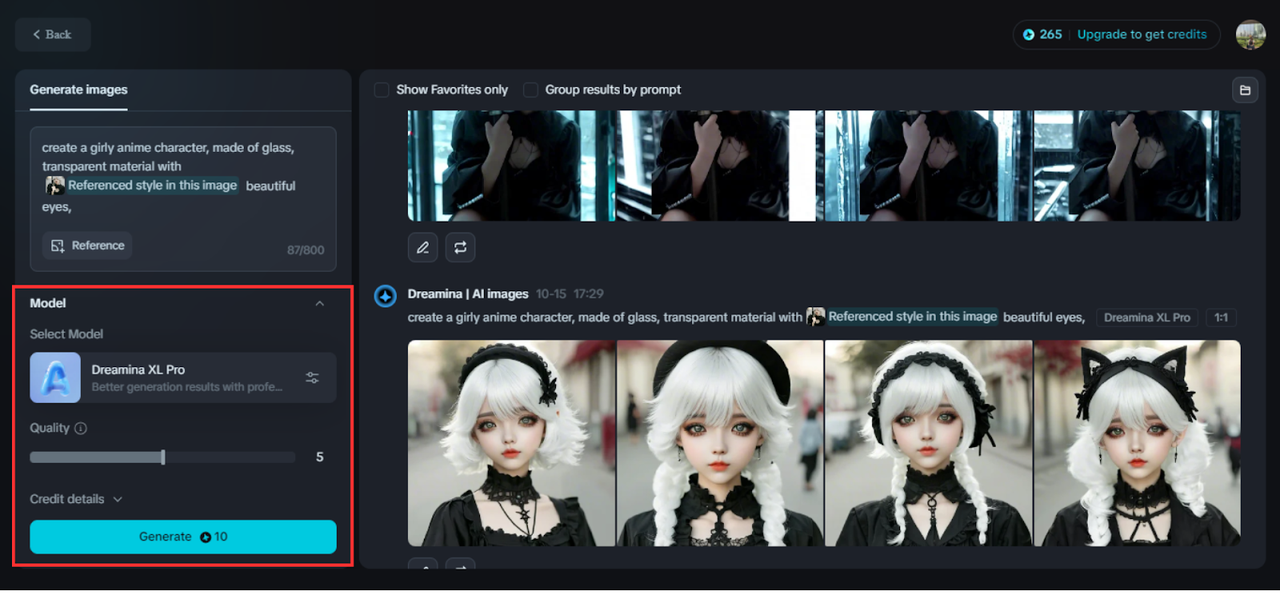Open second anime girl with black beret
The height and width of the screenshot is (595, 1280).
[720, 443]
